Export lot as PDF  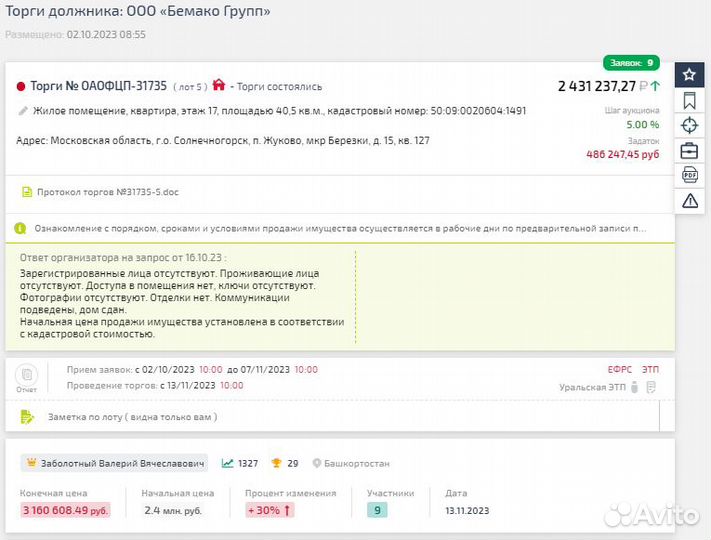(x=689, y=176)
